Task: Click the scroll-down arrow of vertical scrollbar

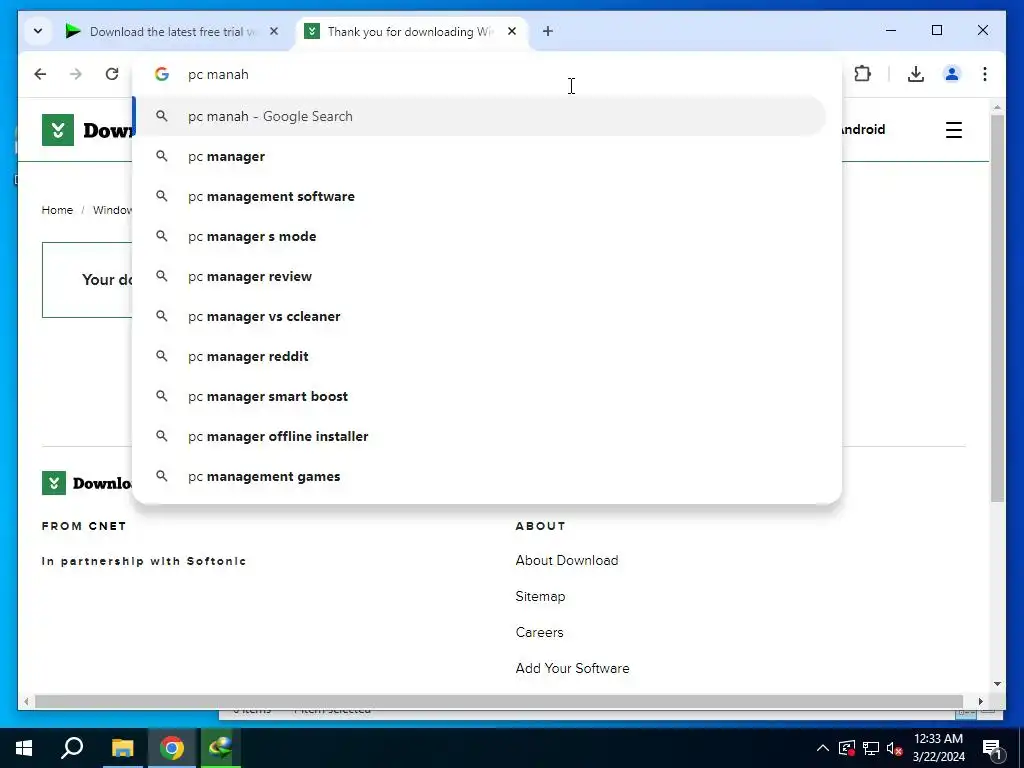Action: (997, 684)
